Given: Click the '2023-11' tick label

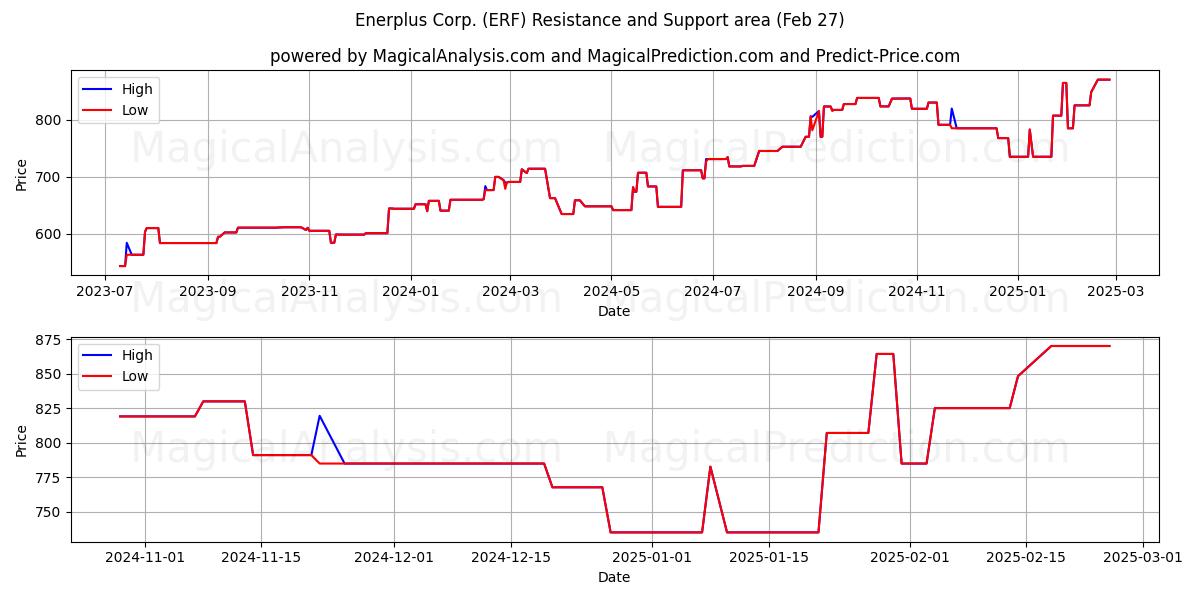Looking at the screenshot, I should pos(308,292).
